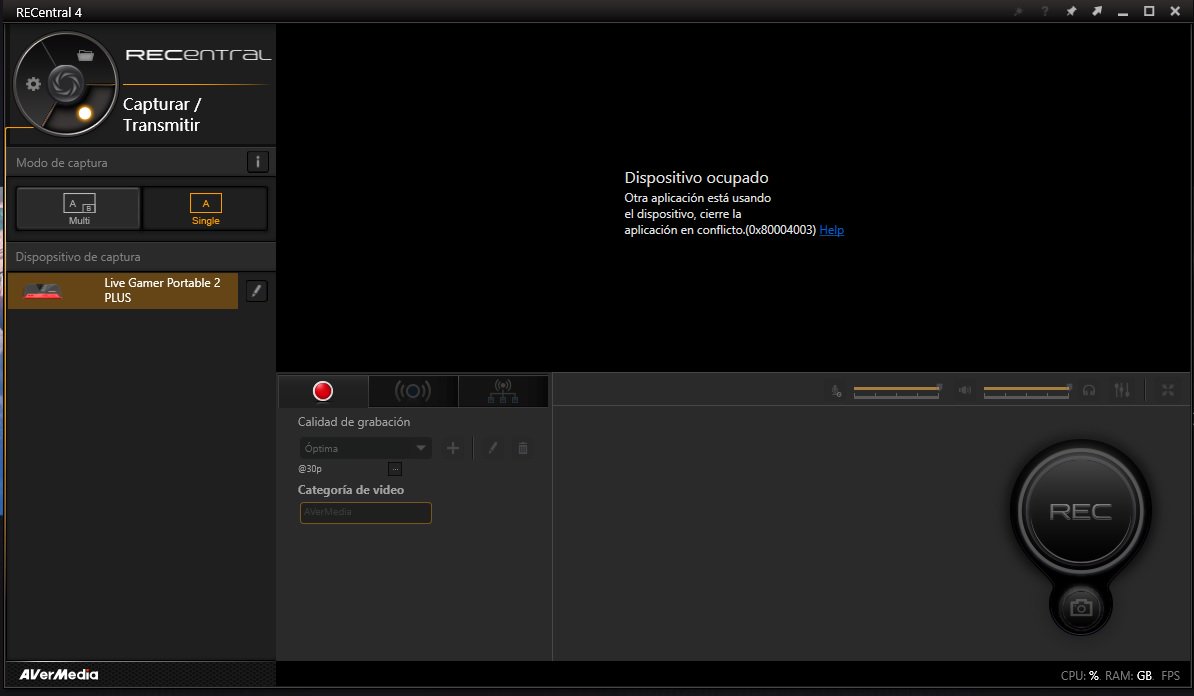The image size is (1194, 696).
Task: Click the CPU usage status readout
Action: pyautogui.click(x=1079, y=675)
